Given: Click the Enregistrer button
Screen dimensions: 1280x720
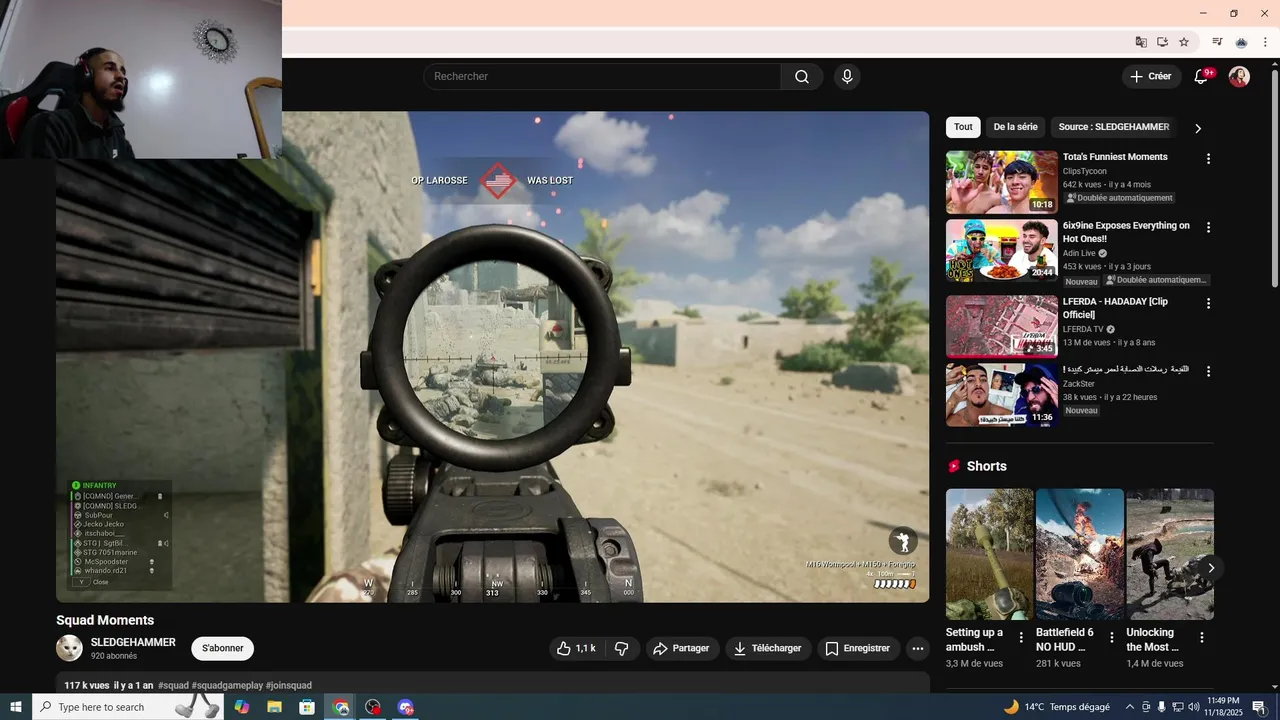Looking at the screenshot, I should 857,648.
